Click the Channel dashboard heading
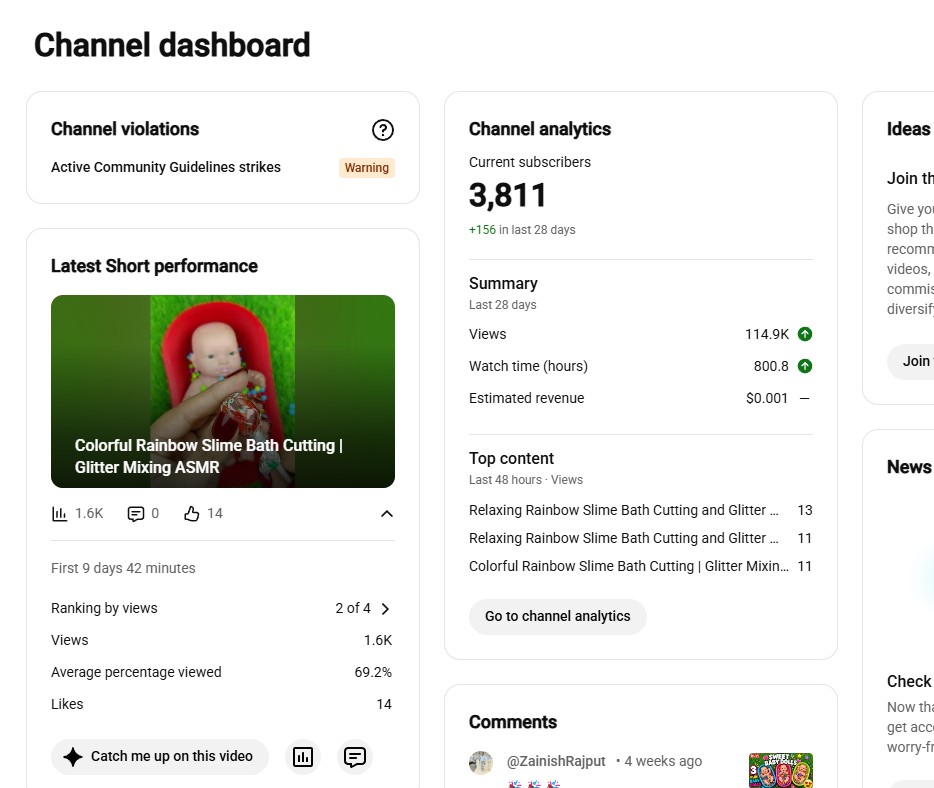This screenshot has width=934, height=788. (x=172, y=45)
